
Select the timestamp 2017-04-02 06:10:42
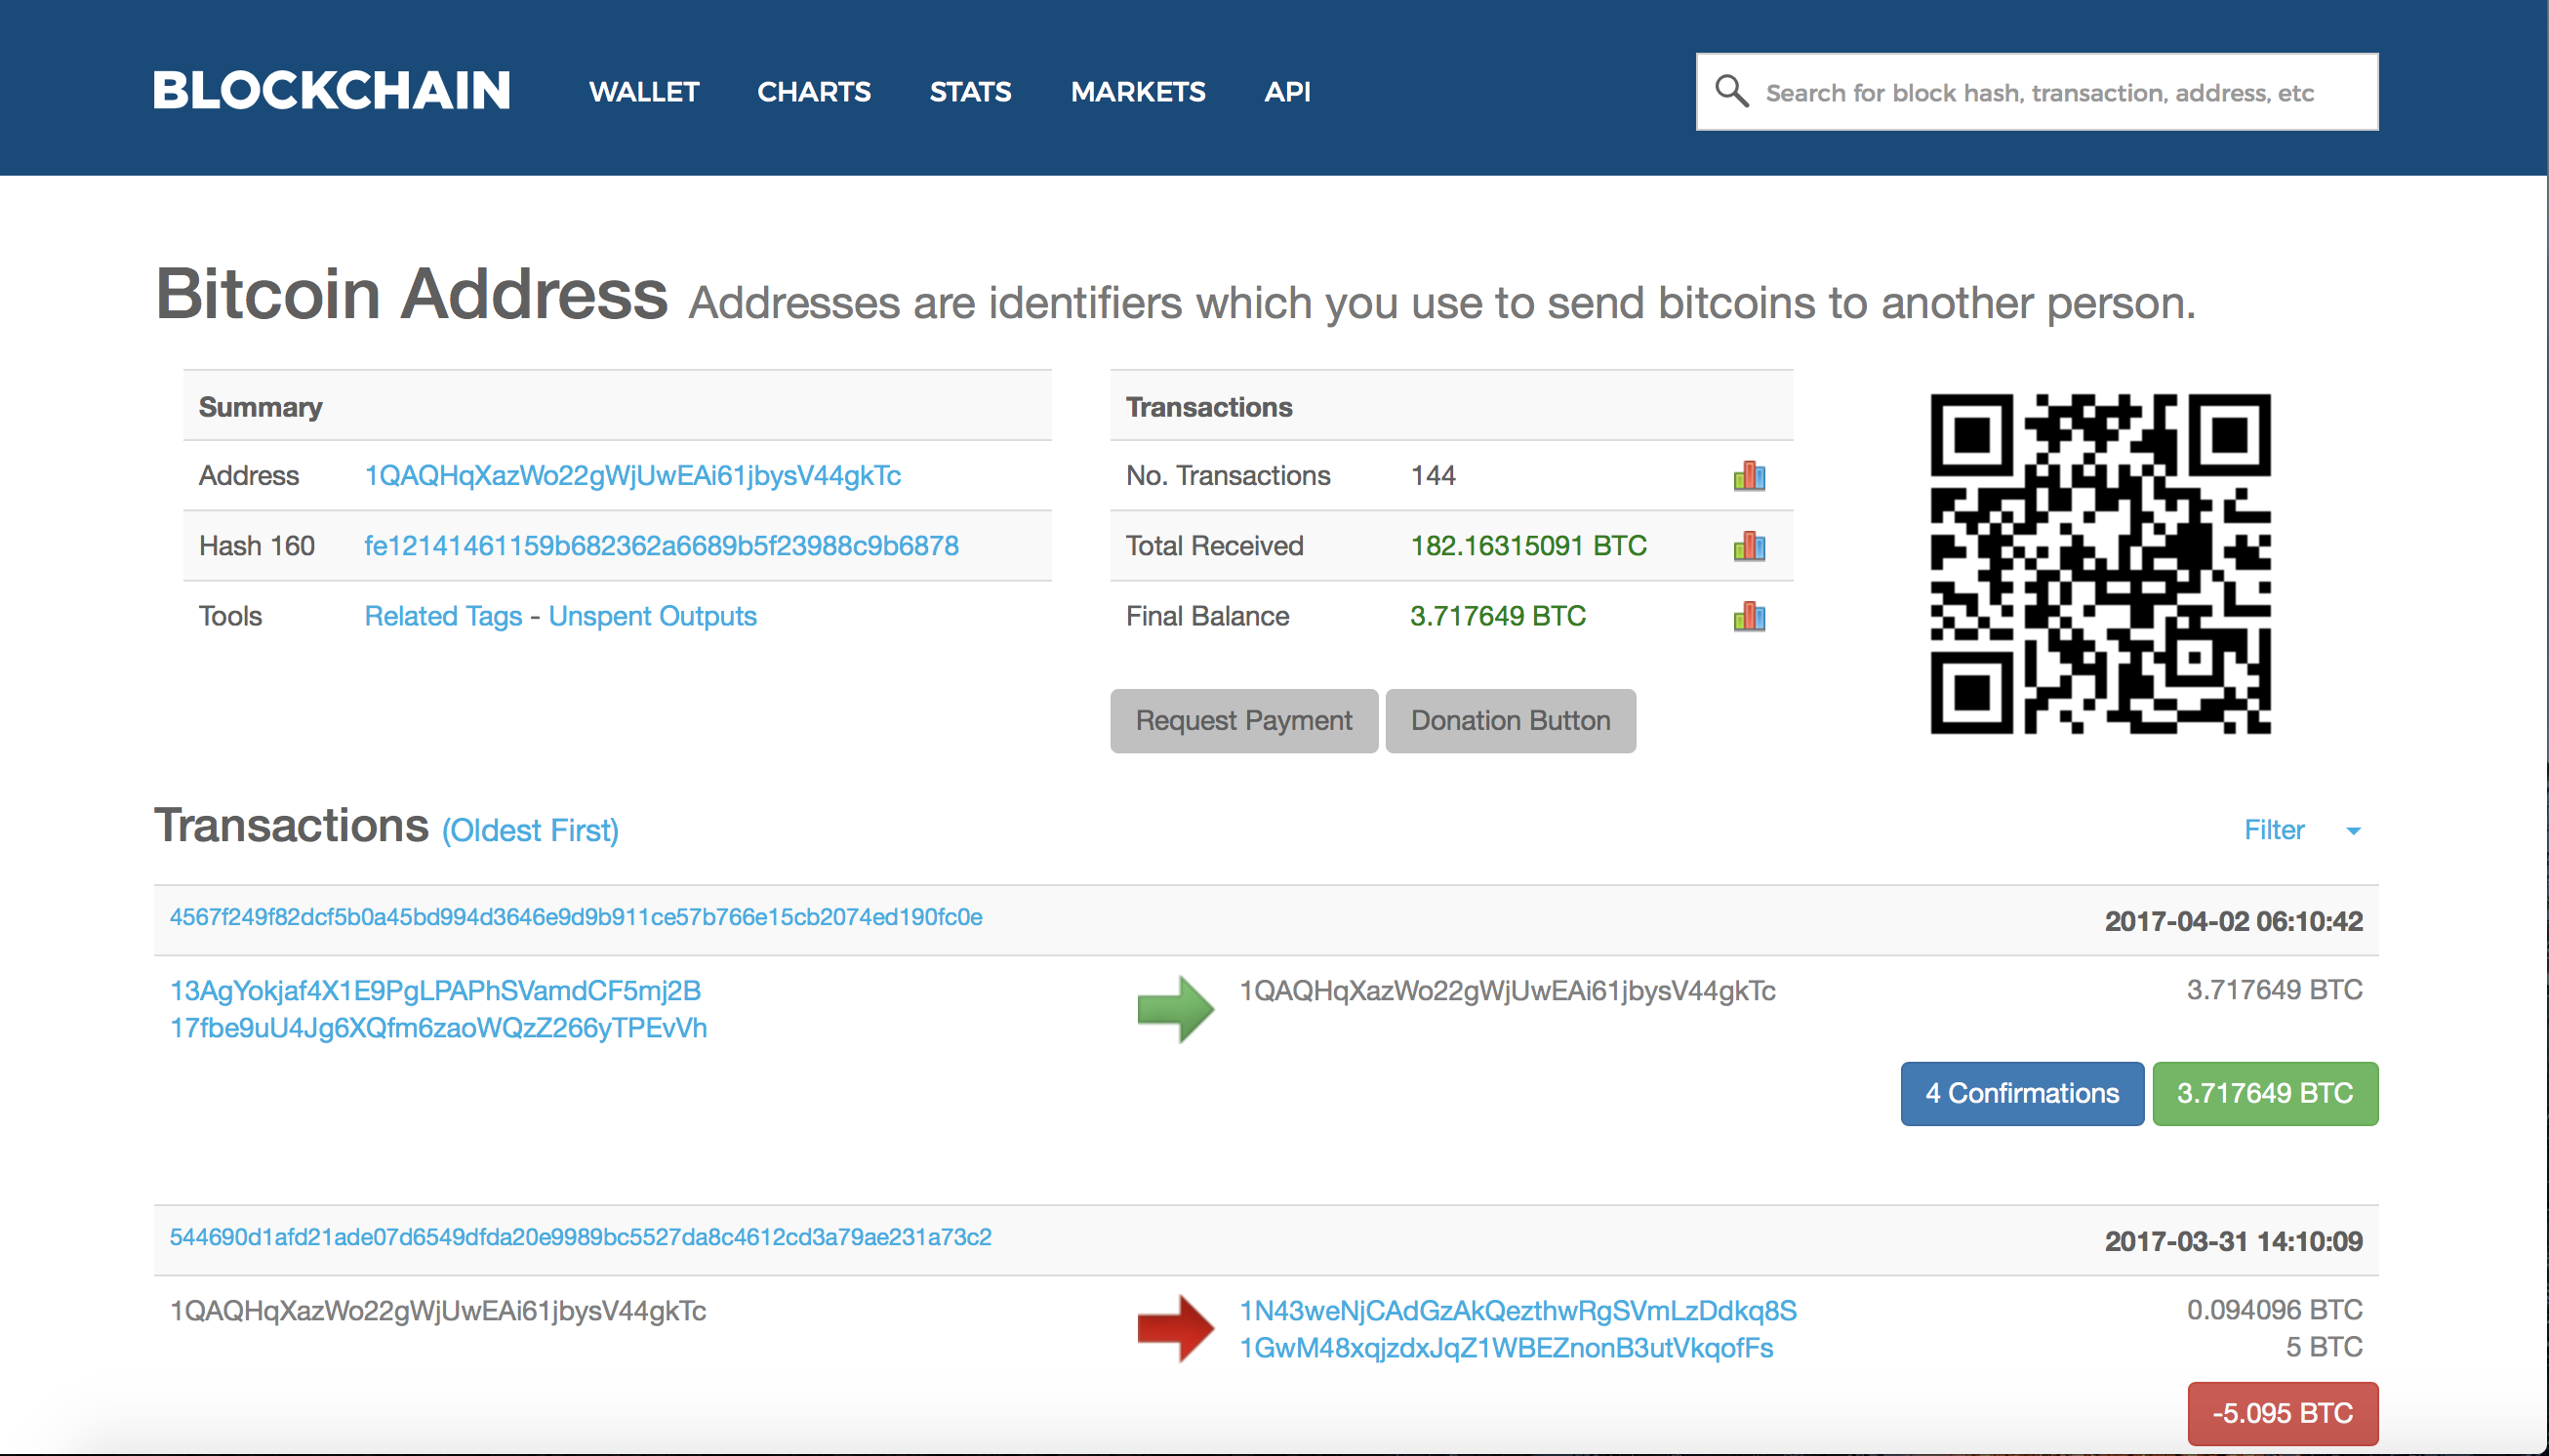click(2233, 921)
